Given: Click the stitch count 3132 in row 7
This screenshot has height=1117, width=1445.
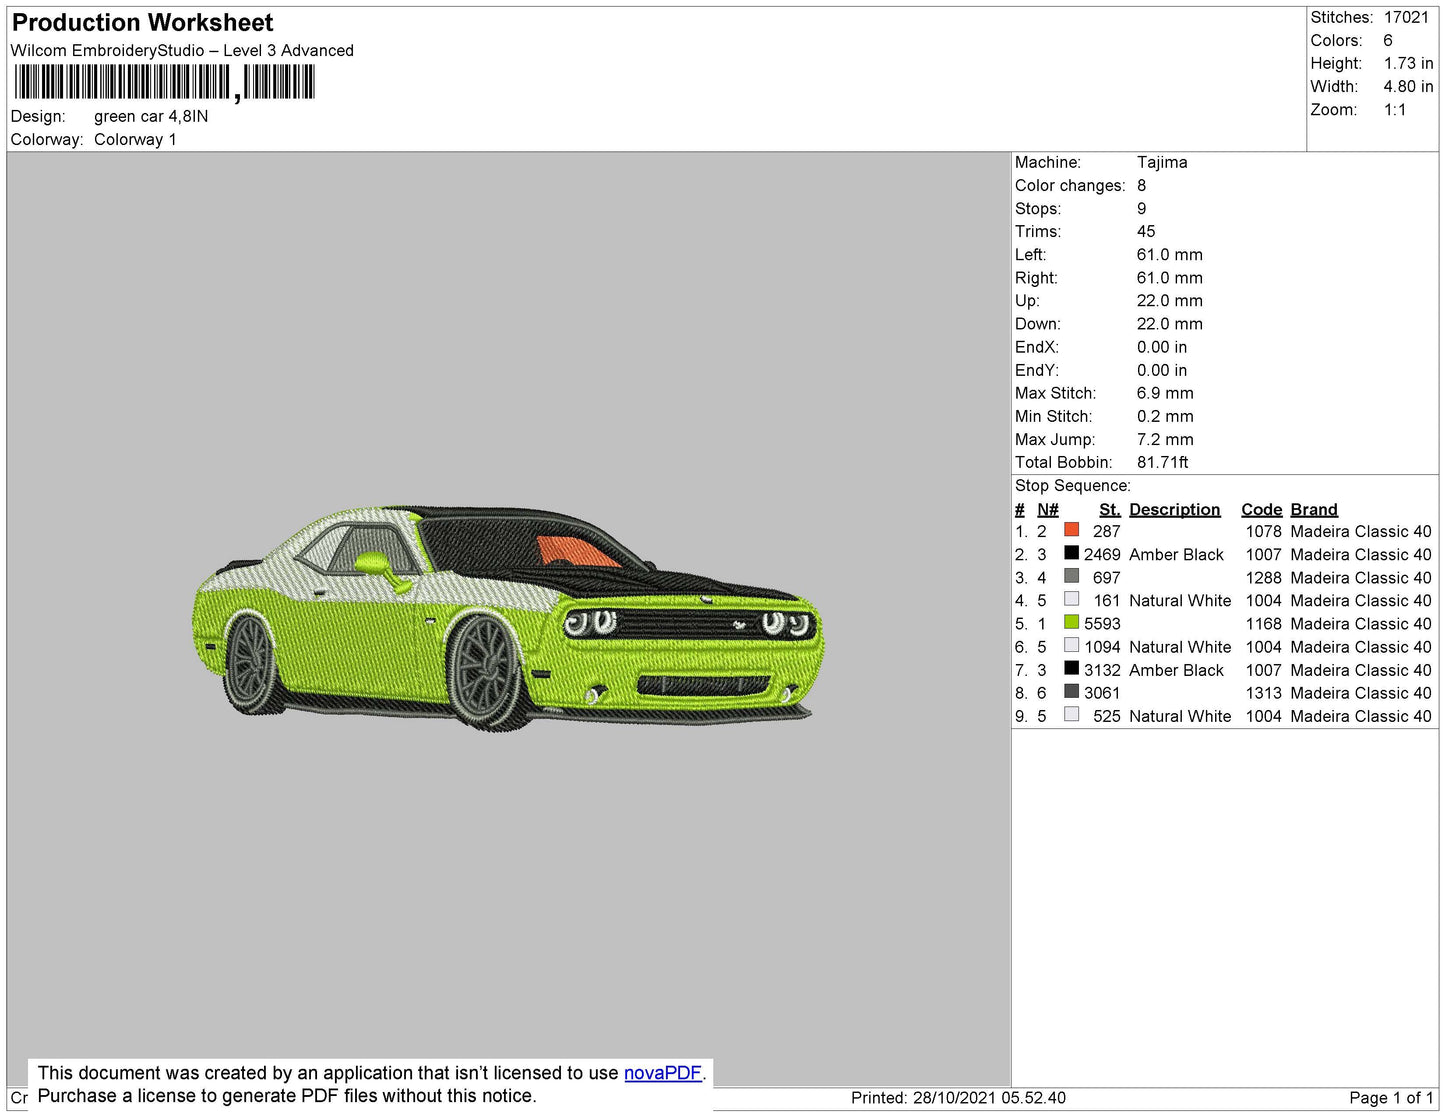Looking at the screenshot, I should pyautogui.click(x=1102, y=670).
